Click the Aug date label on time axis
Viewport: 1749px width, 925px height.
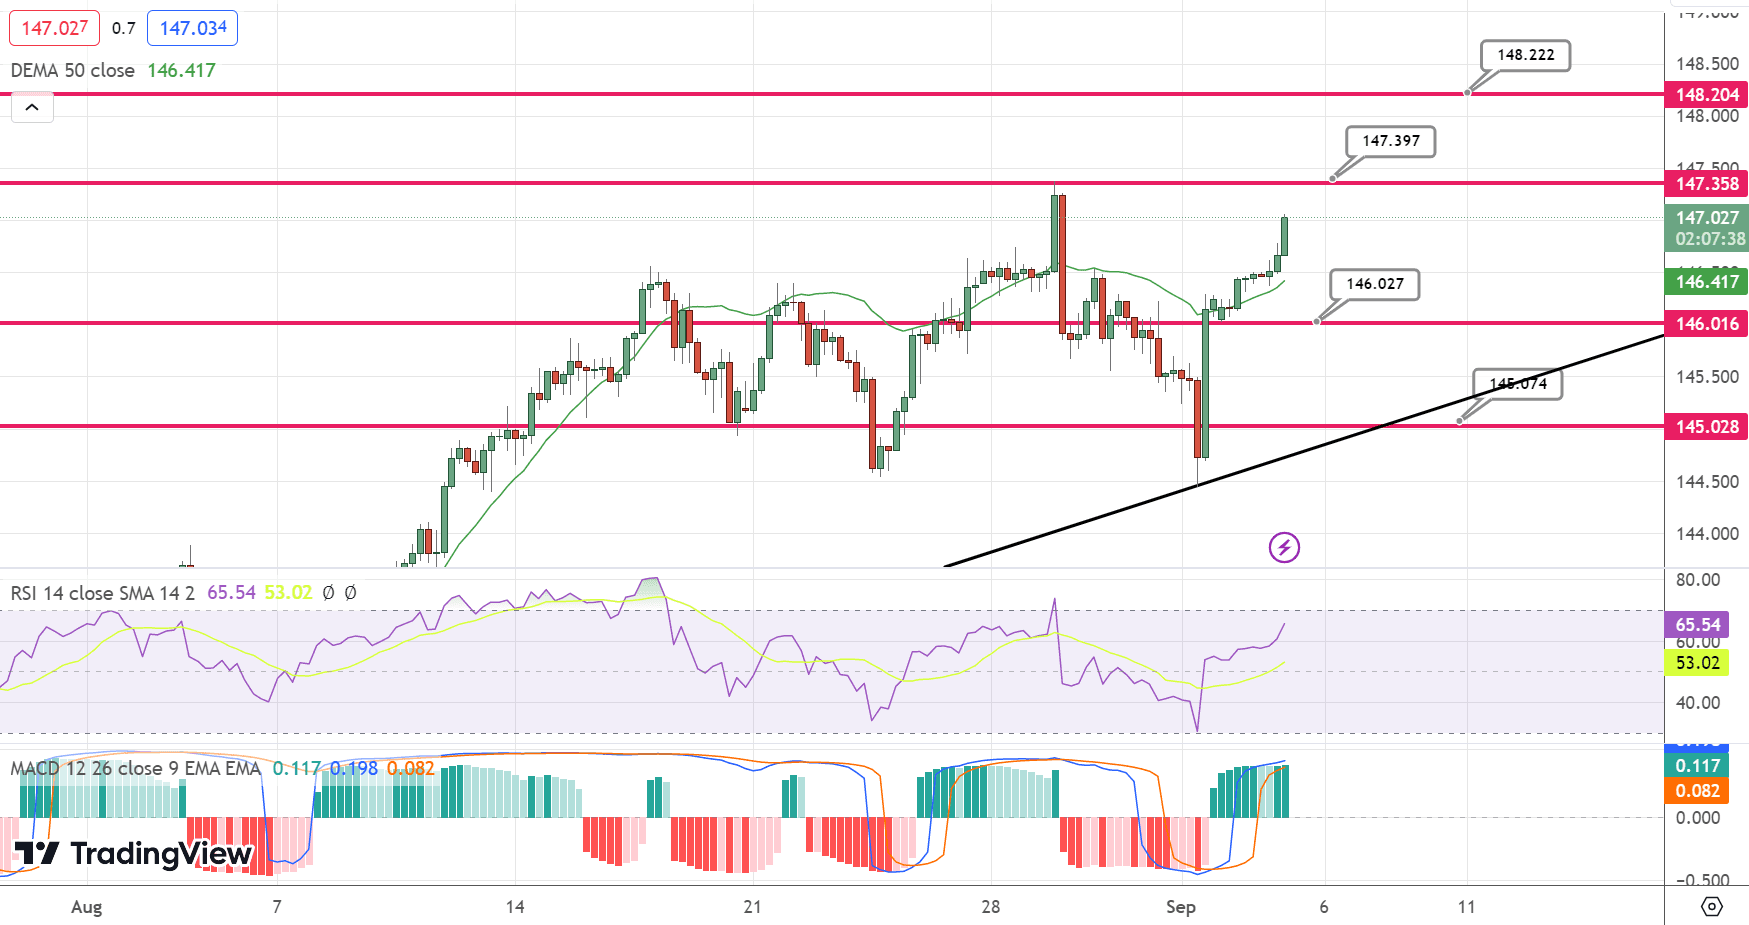click(87, 907)
